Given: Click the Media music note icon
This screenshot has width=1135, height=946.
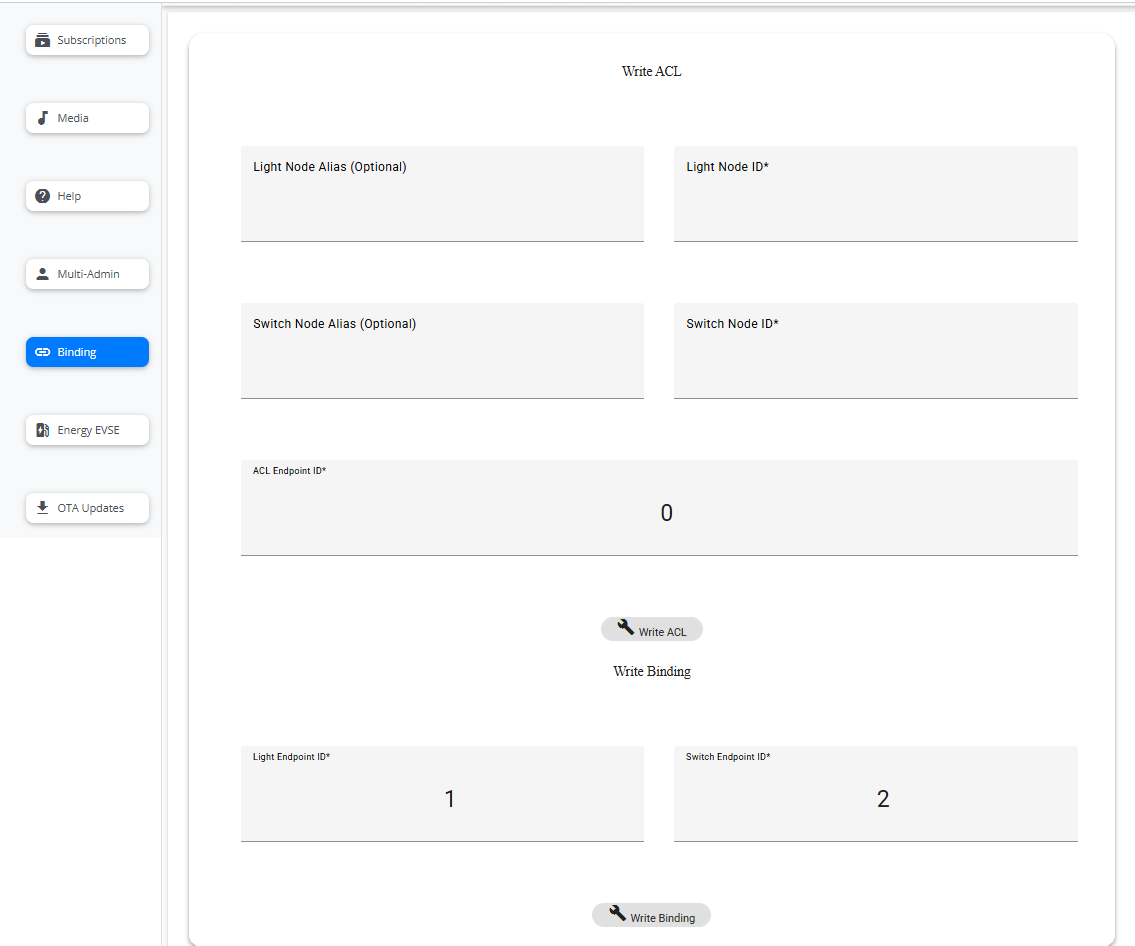Looking at the screenshot, I should (x=42, y=118).
